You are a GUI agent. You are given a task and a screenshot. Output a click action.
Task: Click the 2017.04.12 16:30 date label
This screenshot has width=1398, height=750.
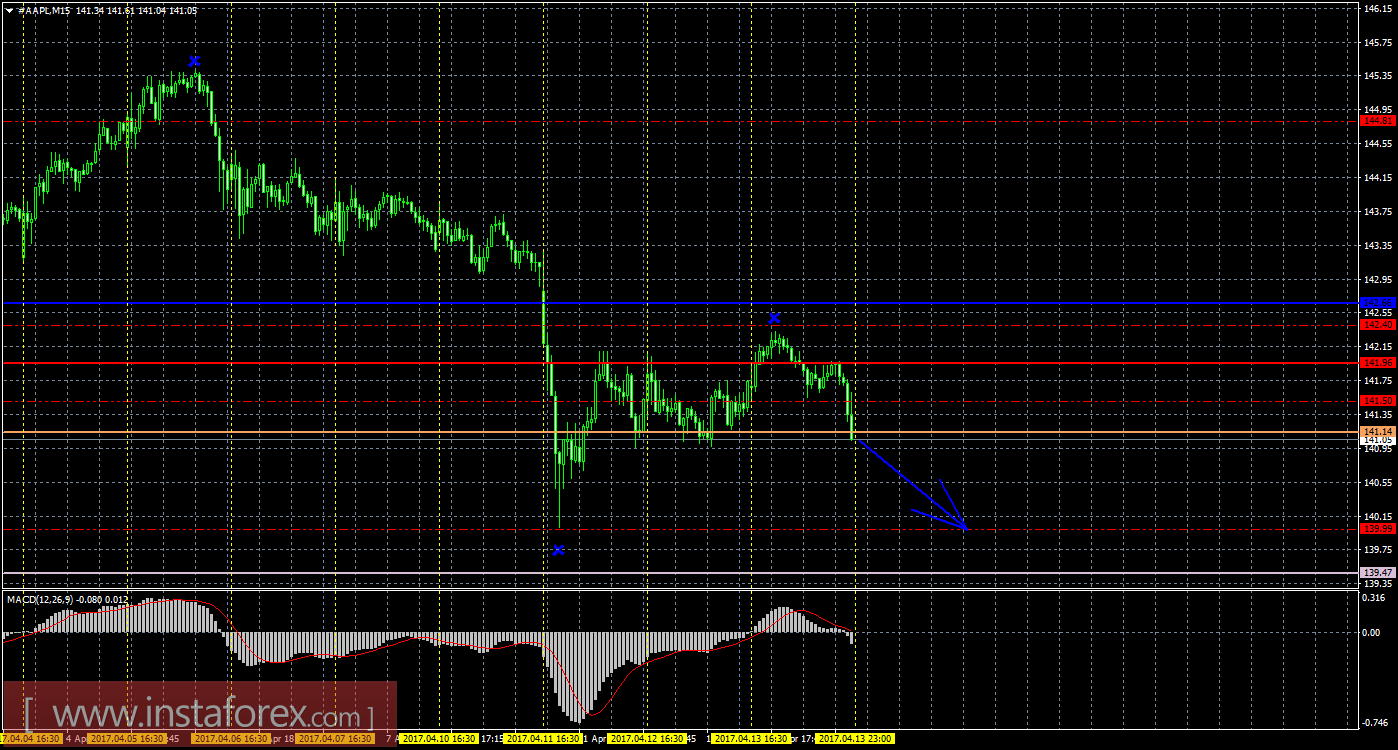point(646,739)
